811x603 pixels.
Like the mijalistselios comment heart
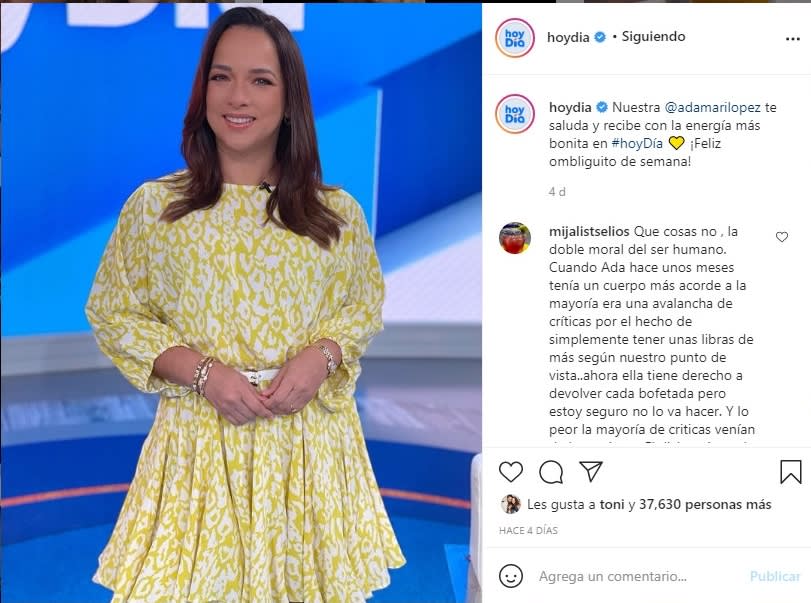[x=782, y=237]
